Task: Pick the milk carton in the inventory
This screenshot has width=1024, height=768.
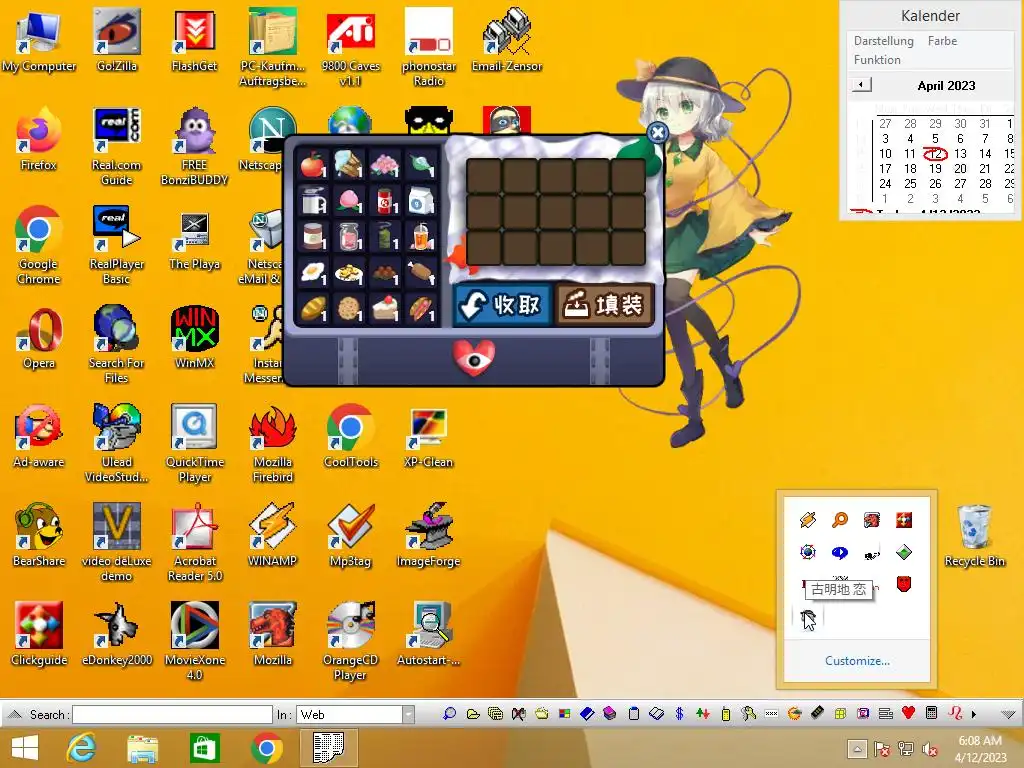Action: (421, 200)
